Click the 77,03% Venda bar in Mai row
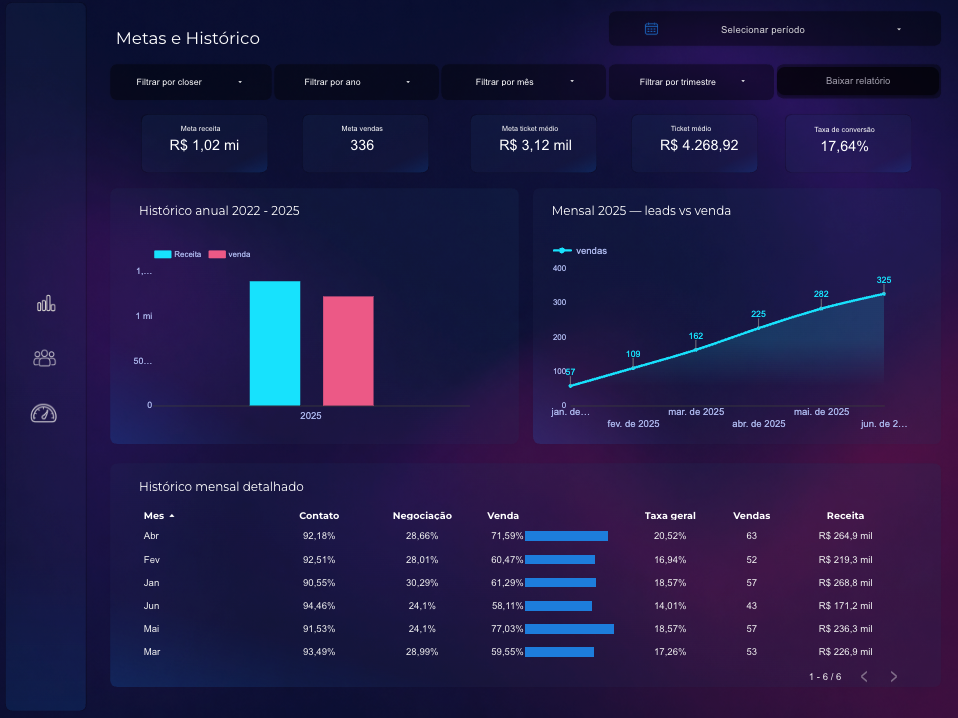 tap(569, 629)
